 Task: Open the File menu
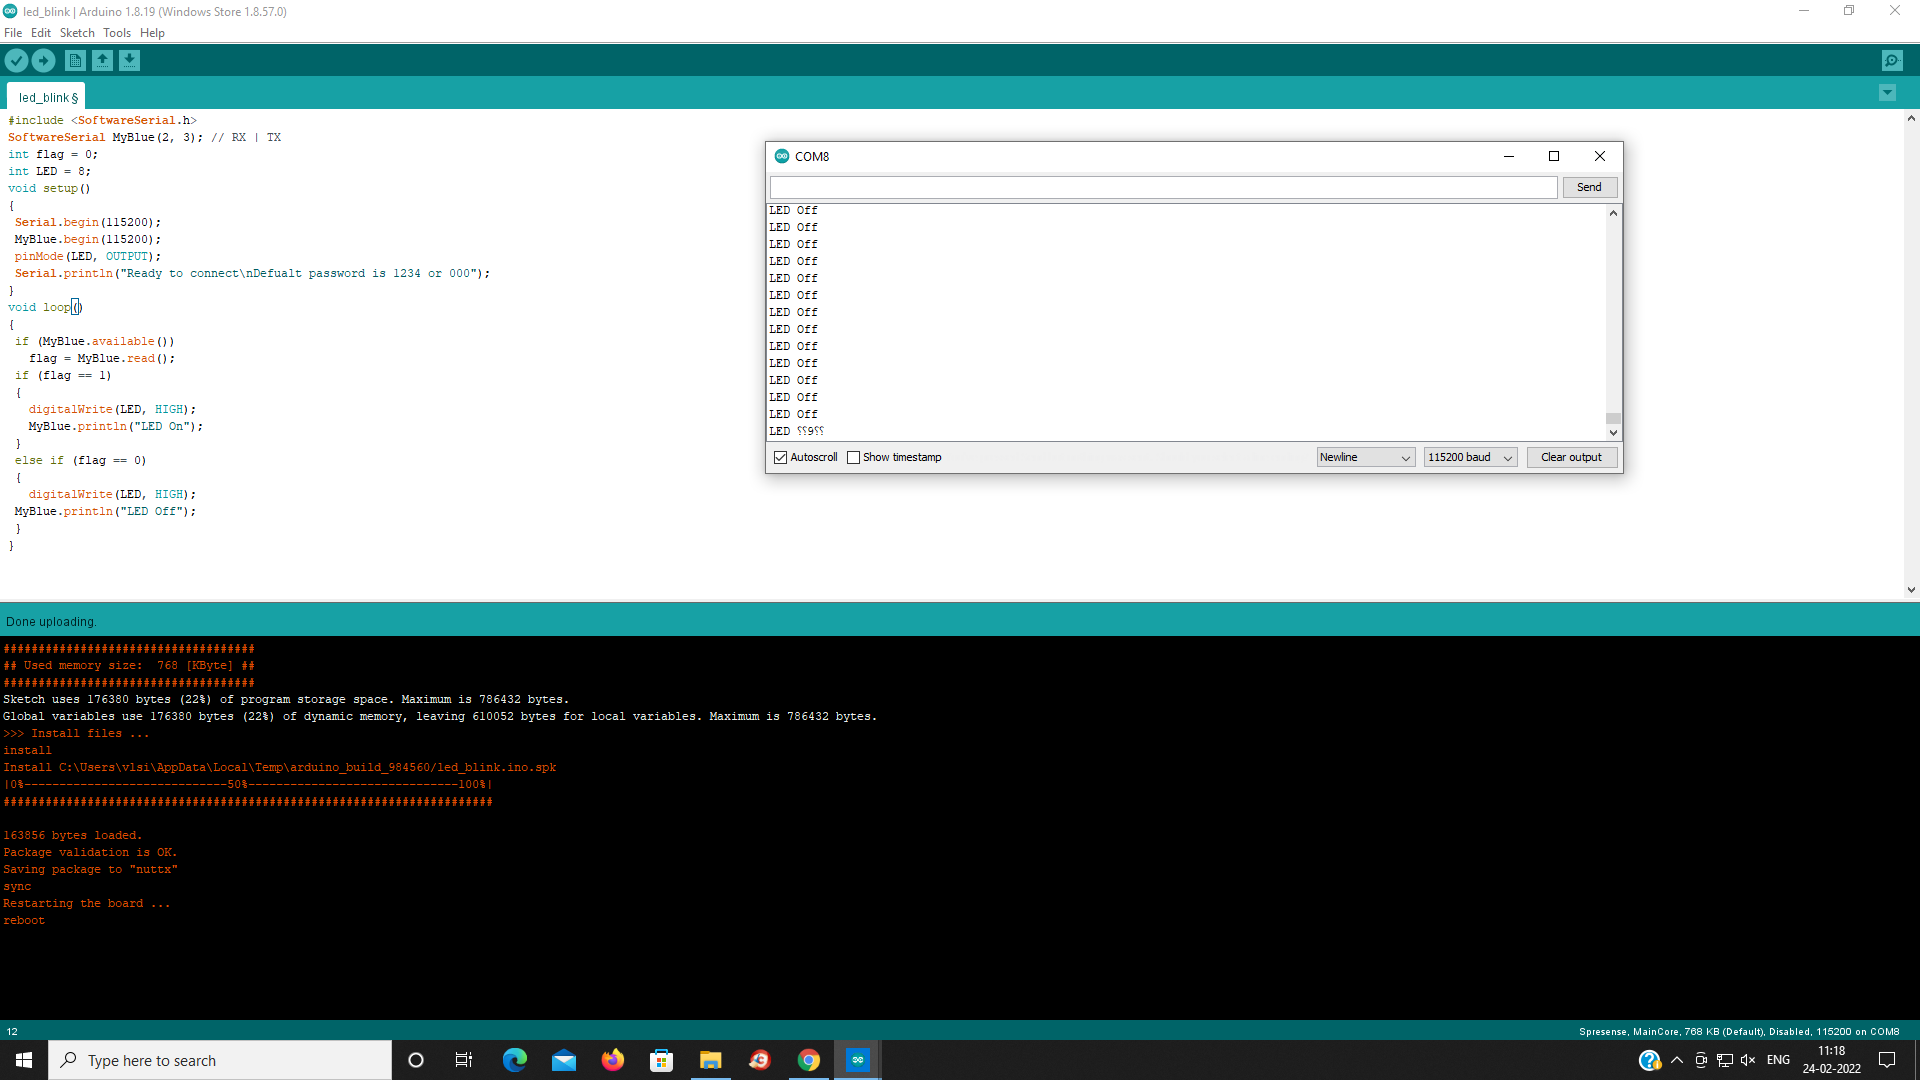pos(13,33)
